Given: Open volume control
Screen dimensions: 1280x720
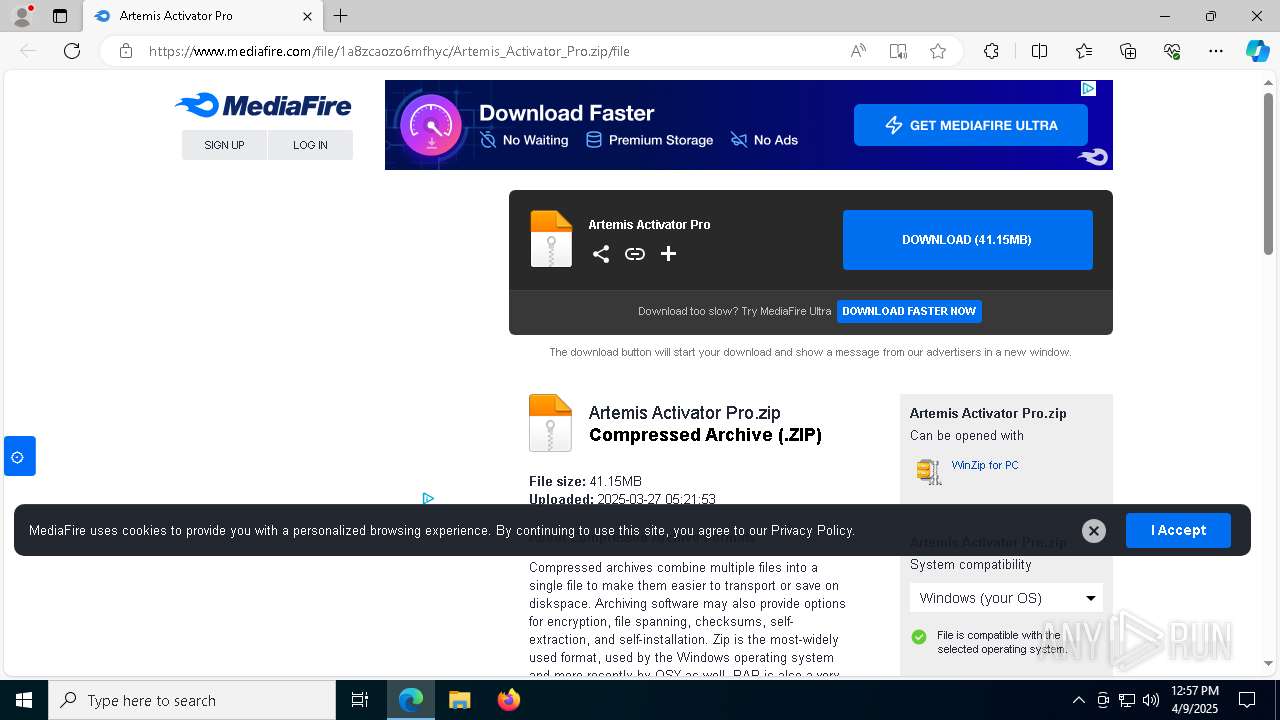Looking at the screenshot, I should 1151,700.
